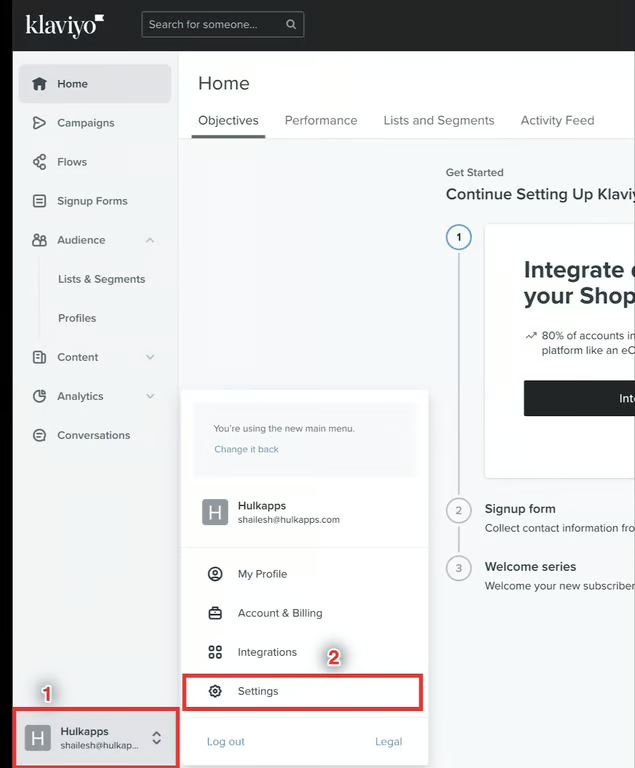Open Profiles under Audience
The width and height of the screenshot is (635, 768).
point(77,318)
